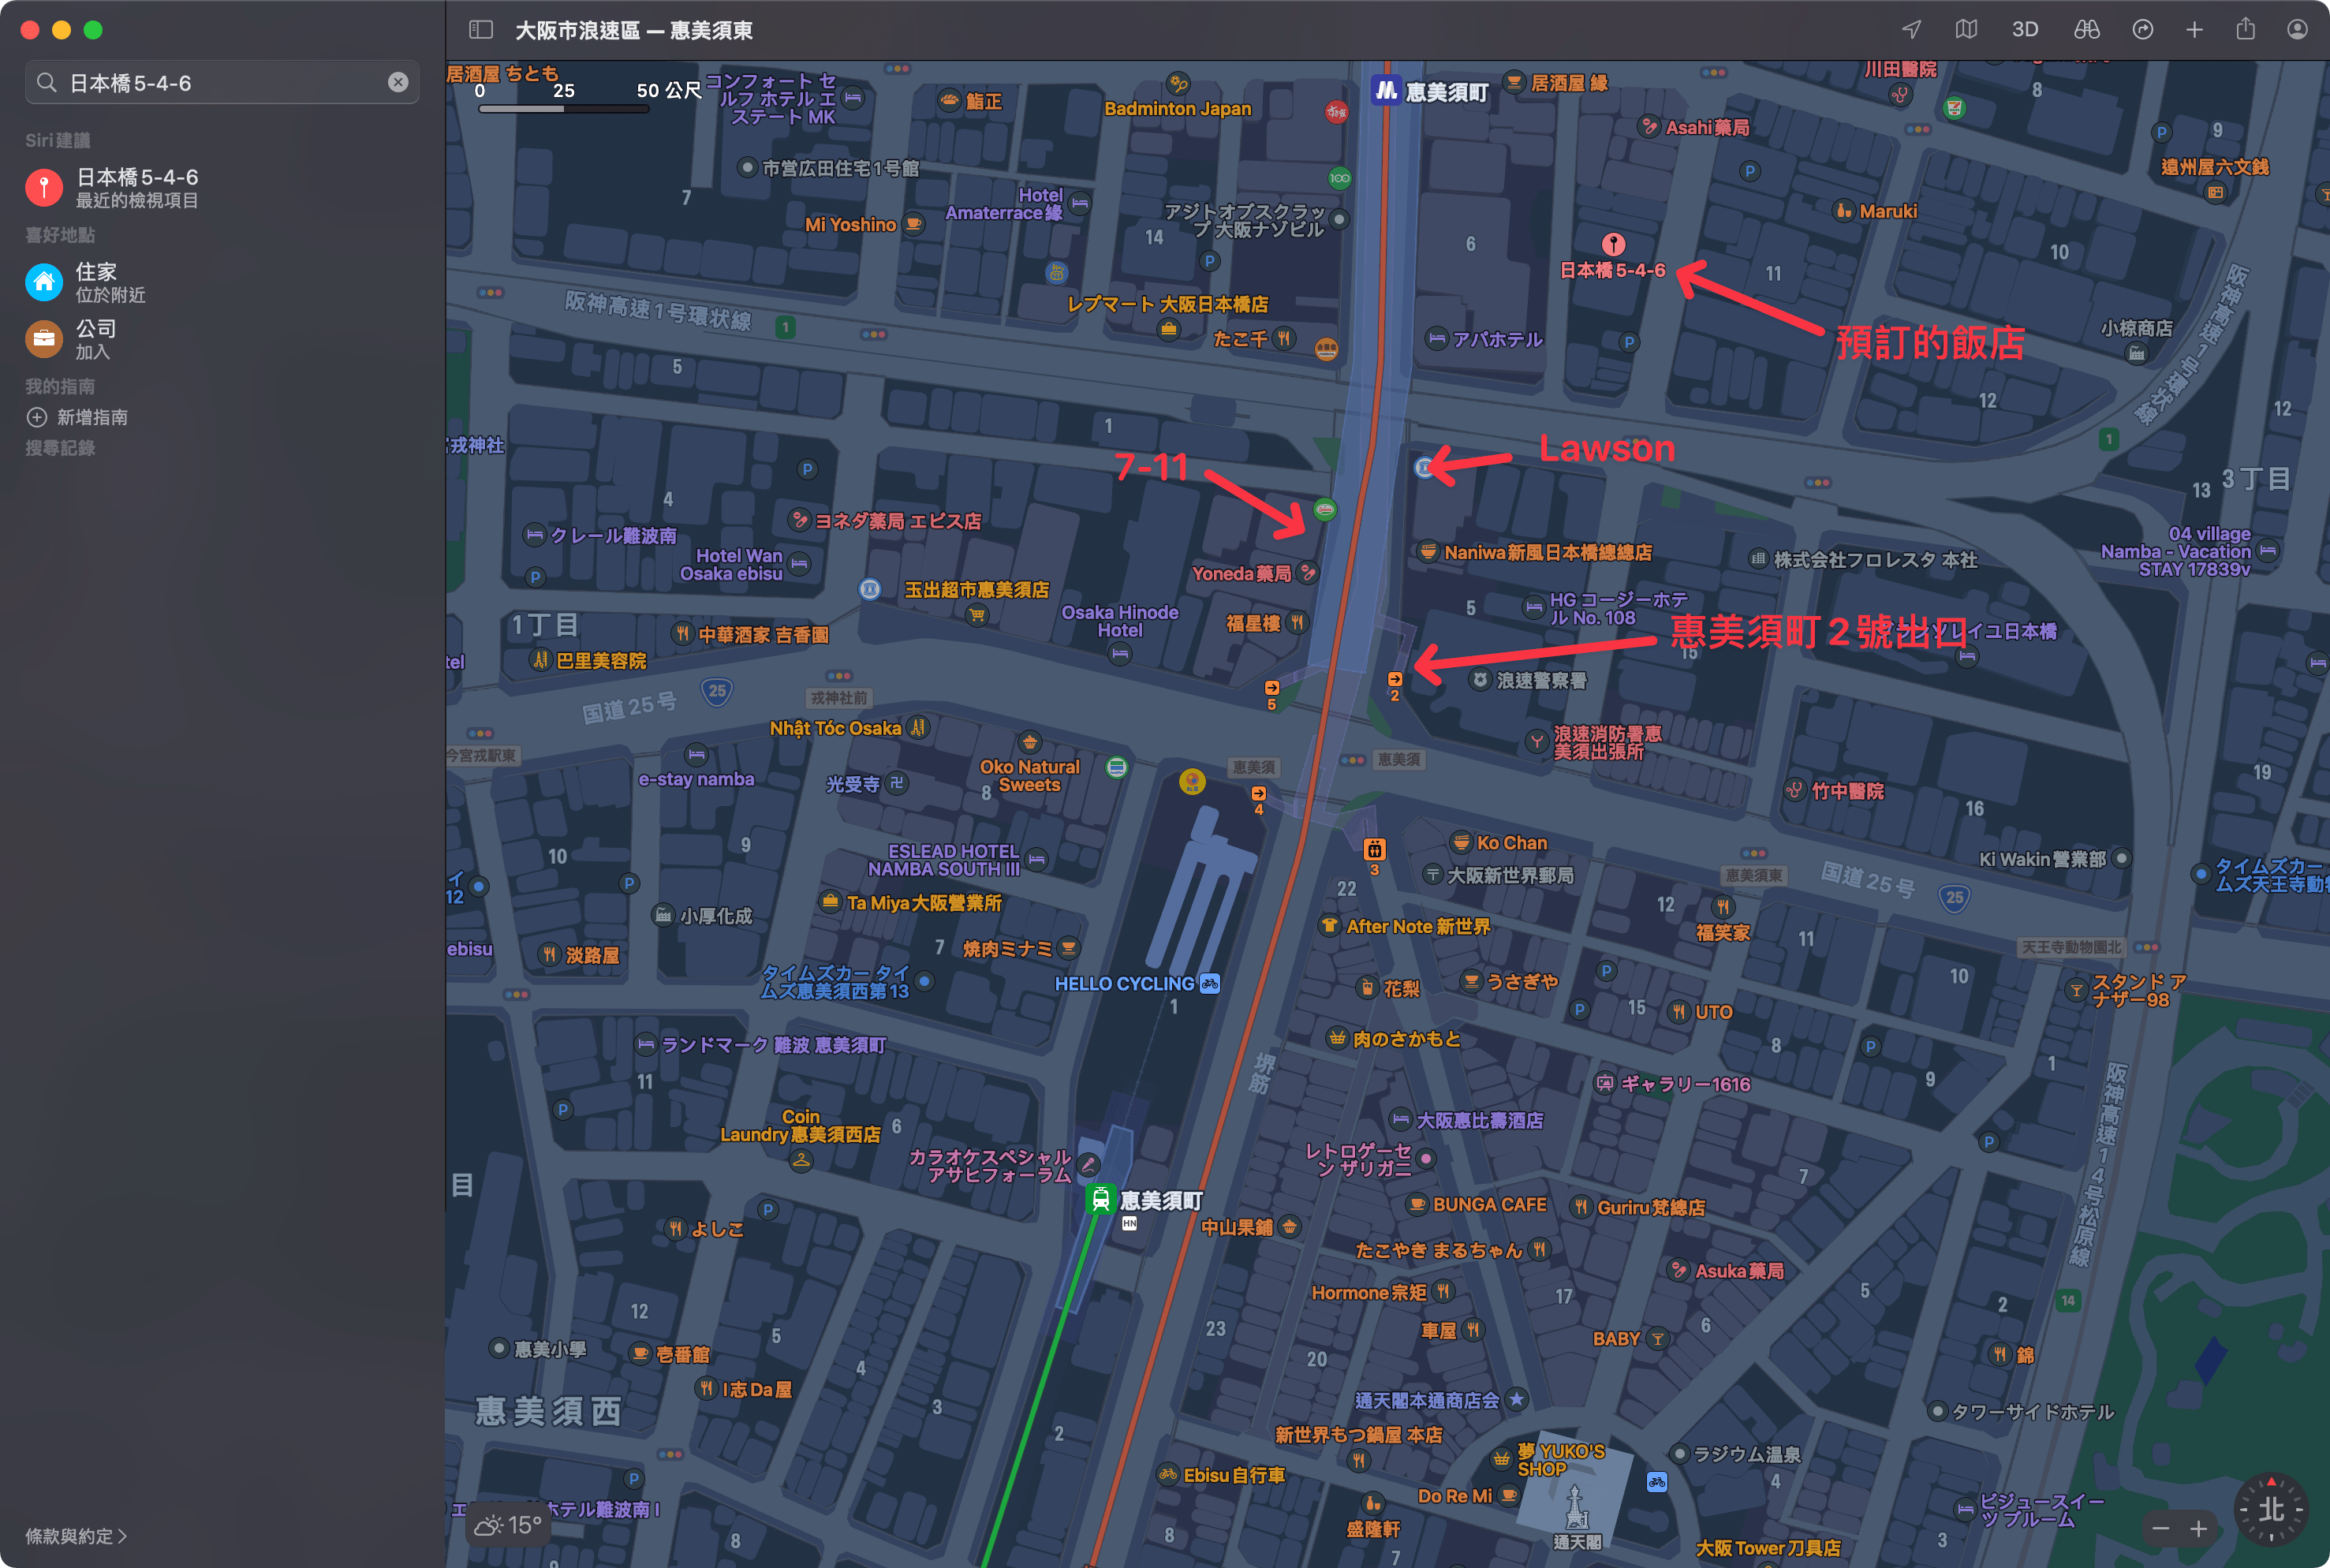The width and height of the screenshot is (2330, 1568).
Task: Click 大阪惠比壽酒店 hotel marker
Action: click(1400, 1119)
